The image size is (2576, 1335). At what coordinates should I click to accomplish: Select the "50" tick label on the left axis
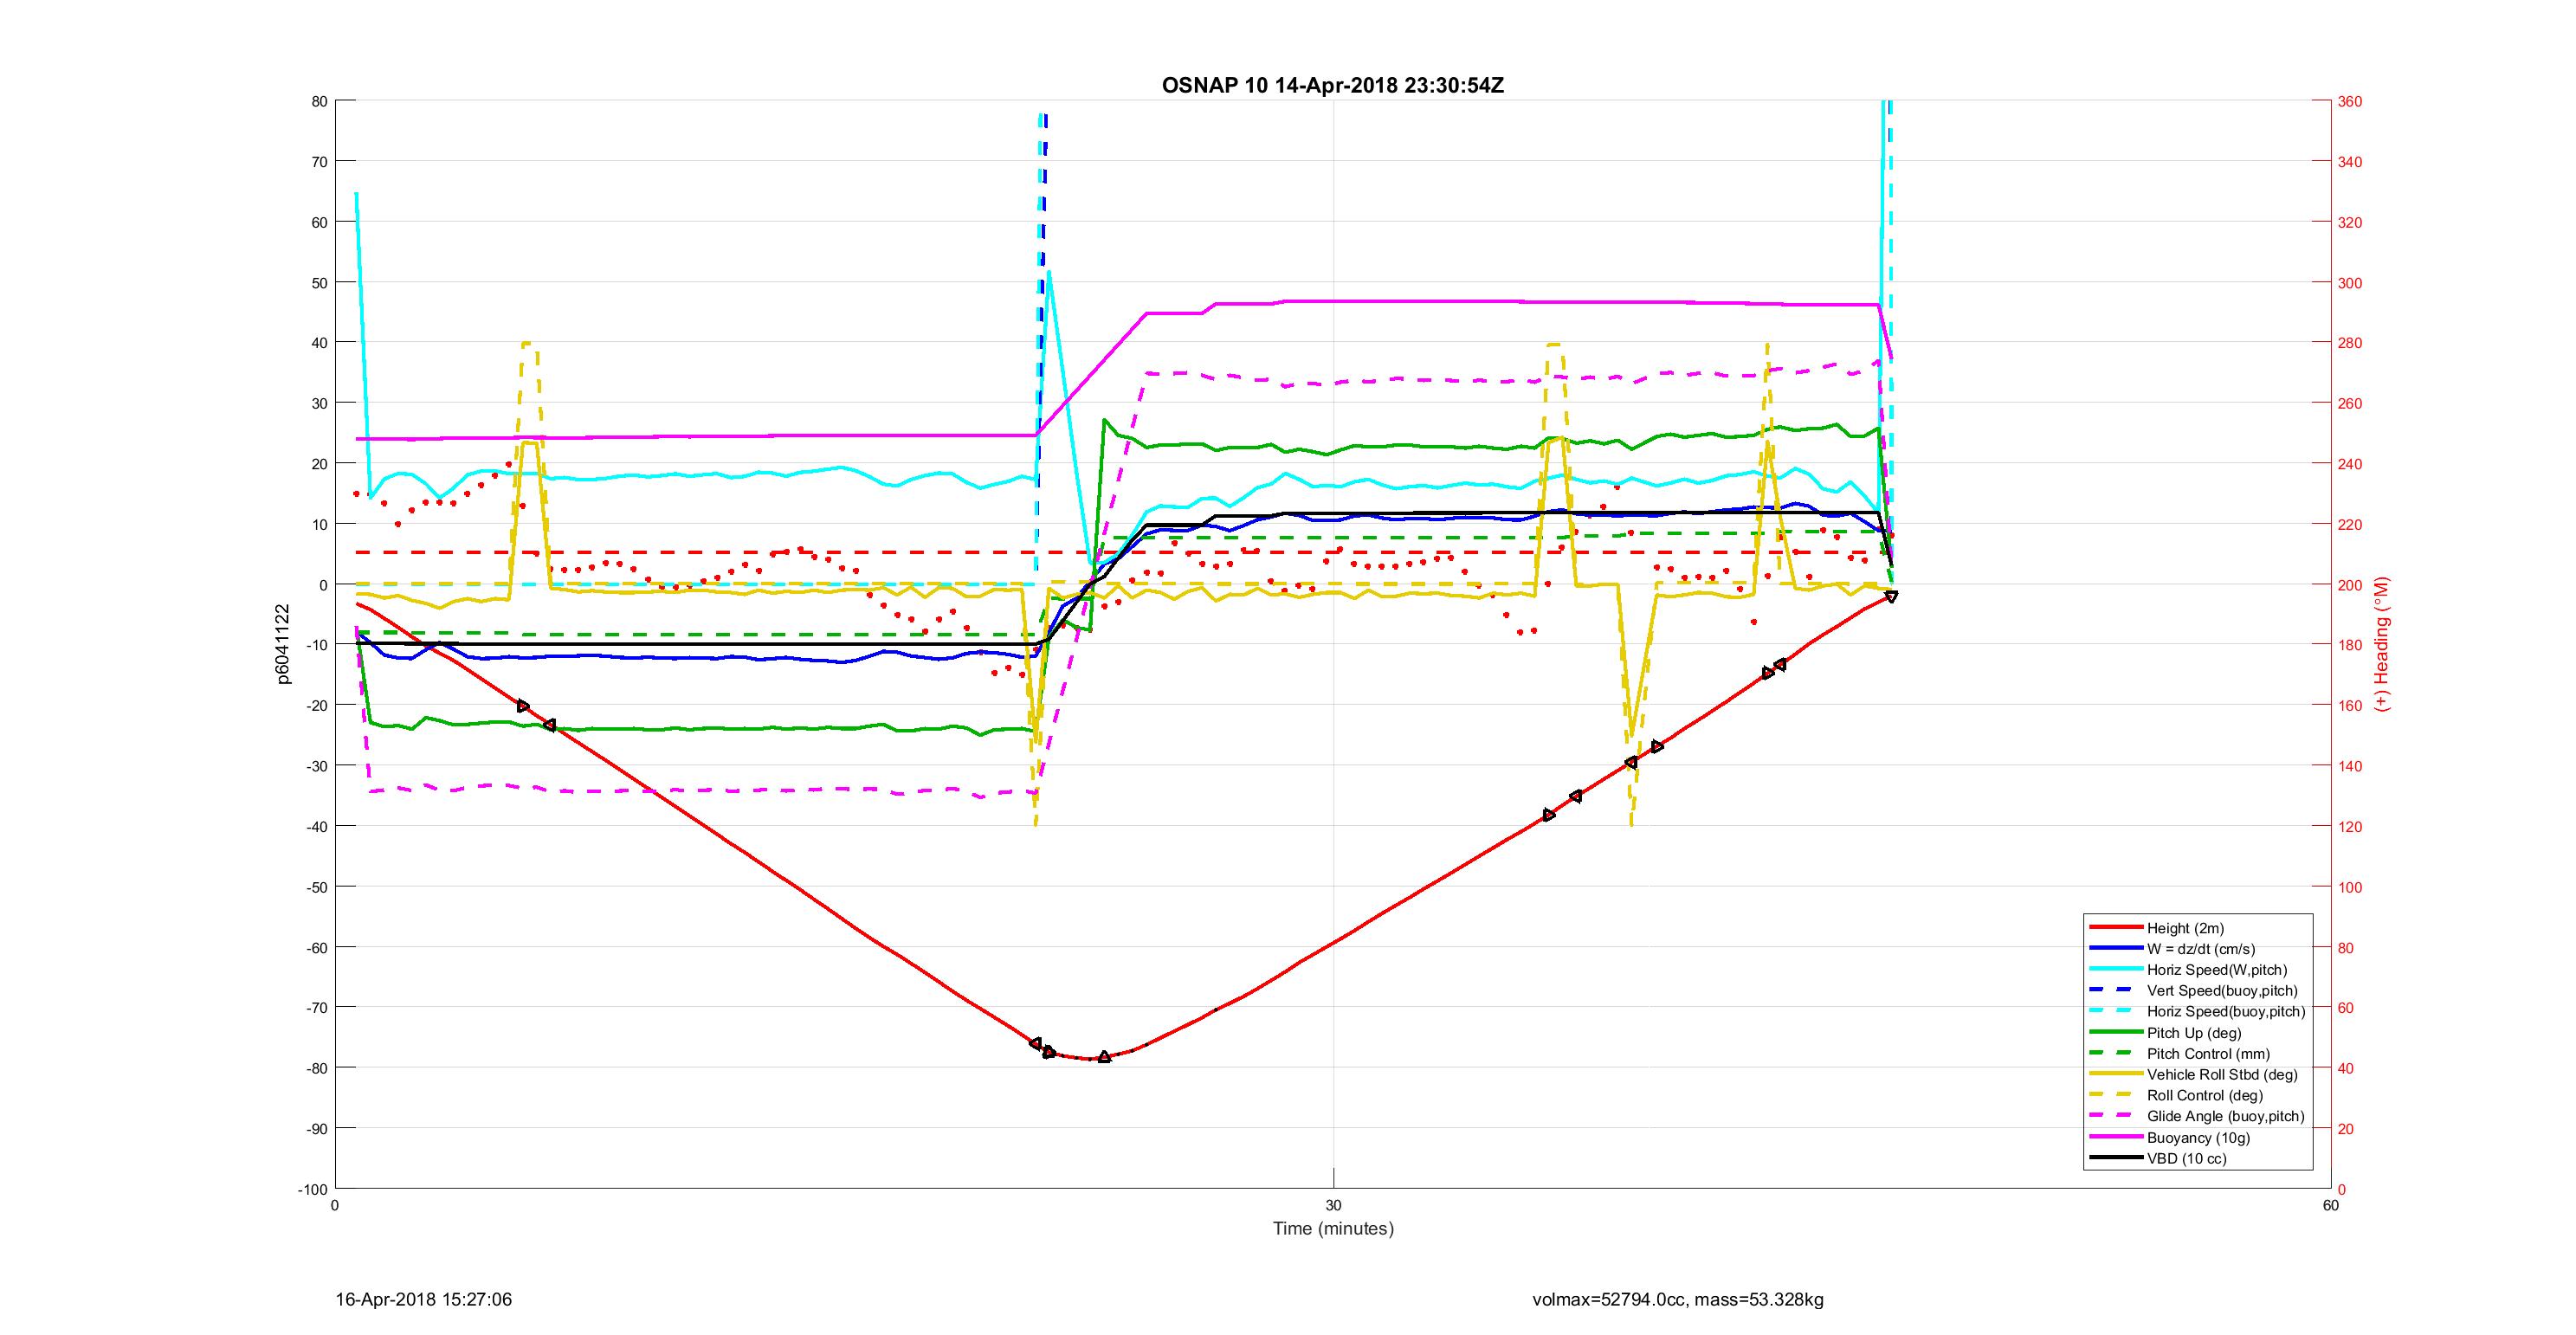(x=320, y=282)
